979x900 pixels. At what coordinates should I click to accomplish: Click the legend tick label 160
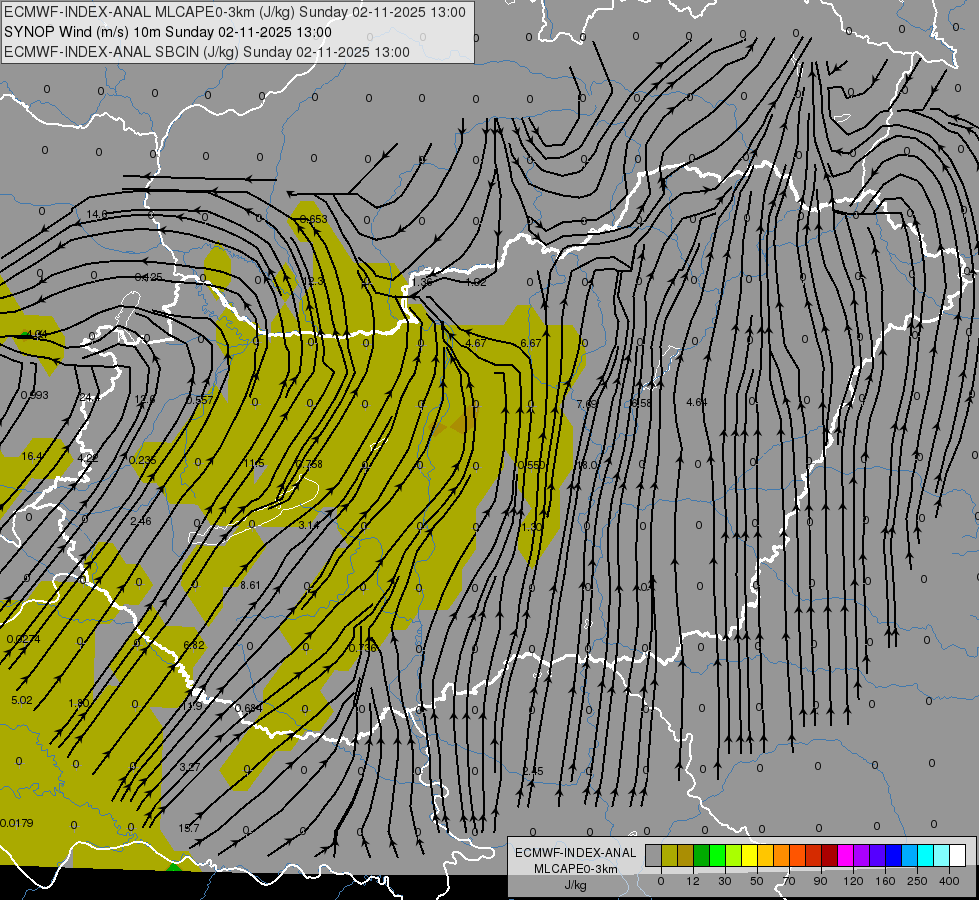tap(885, 881)
